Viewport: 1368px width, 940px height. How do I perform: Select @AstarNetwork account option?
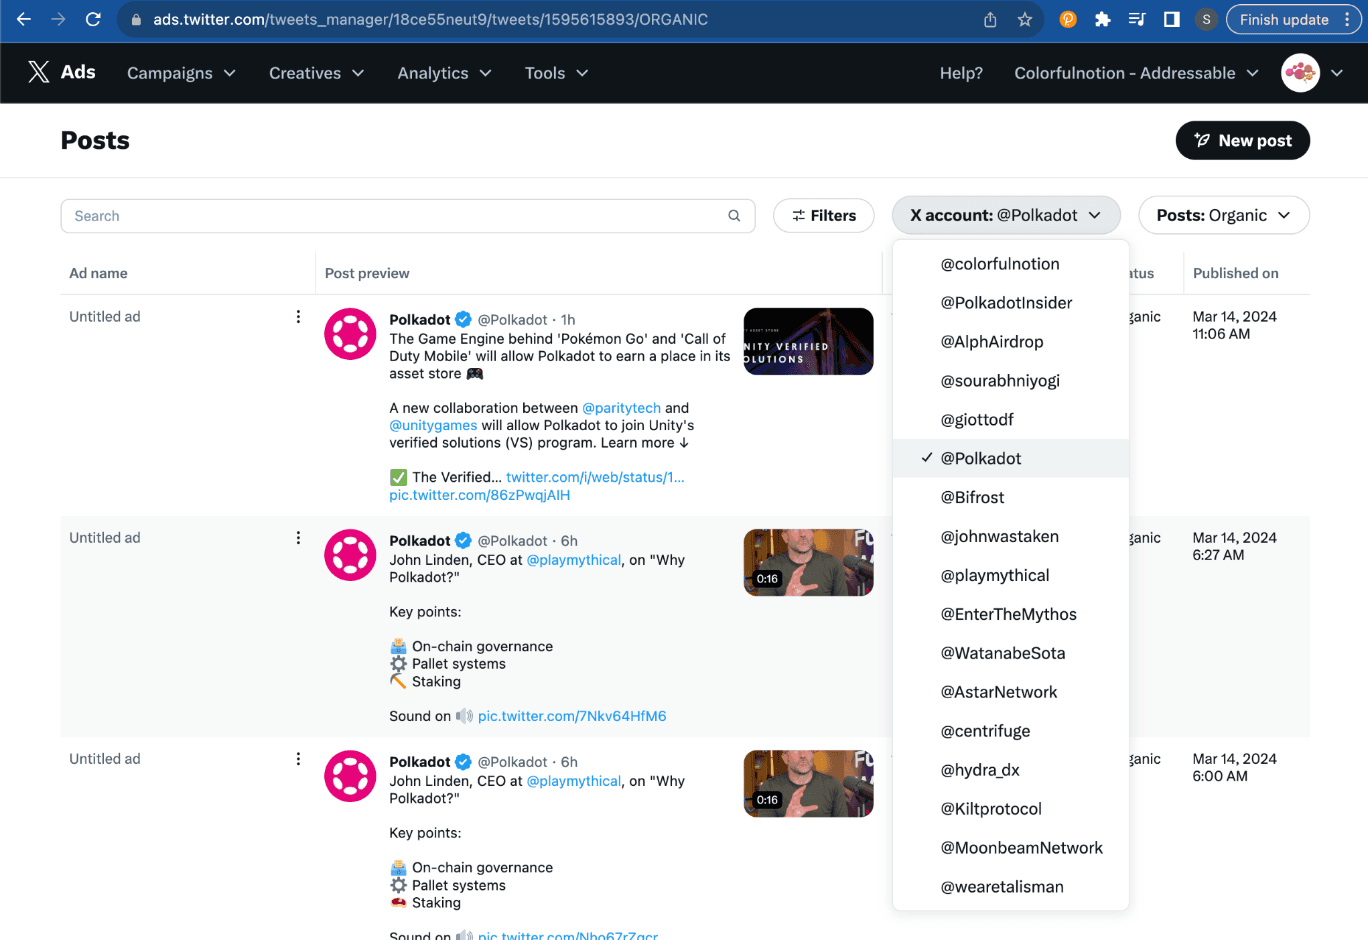coord(1011,693)
